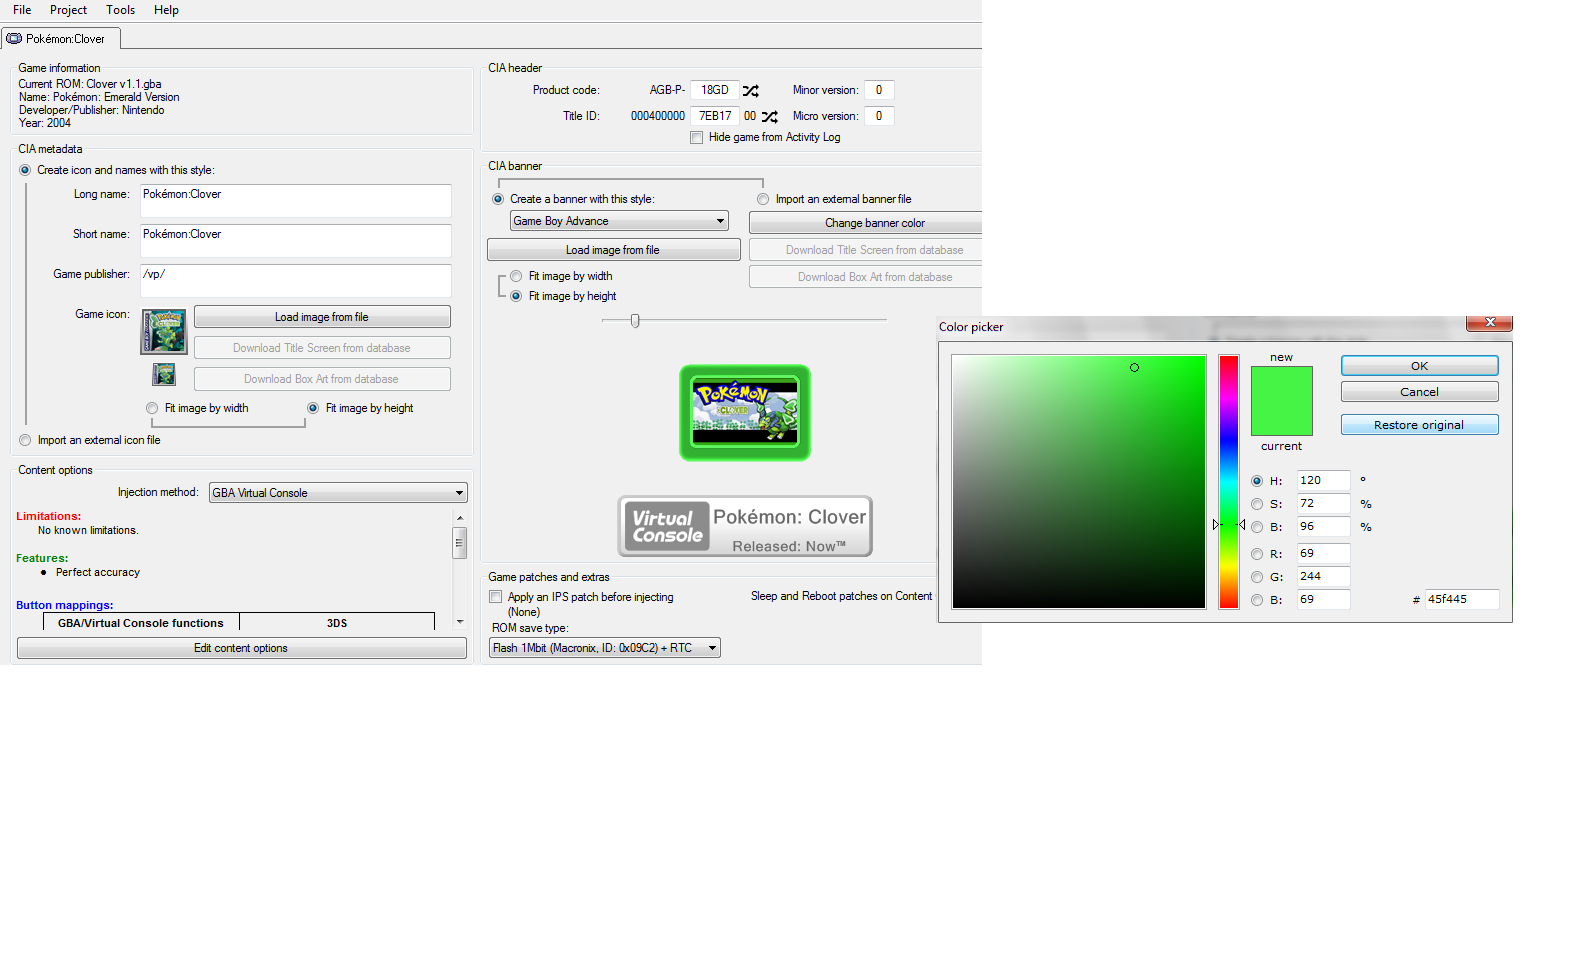Close the Color picker dialog
The image size is (1574, 954).
coord(1489,323)
